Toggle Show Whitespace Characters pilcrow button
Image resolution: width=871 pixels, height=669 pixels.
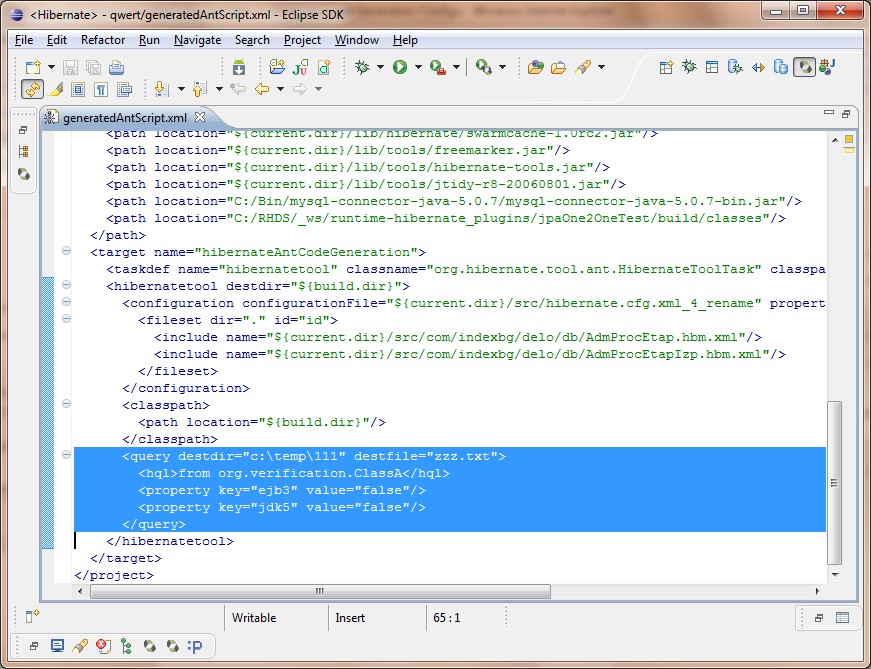click(x=101, y=89)
